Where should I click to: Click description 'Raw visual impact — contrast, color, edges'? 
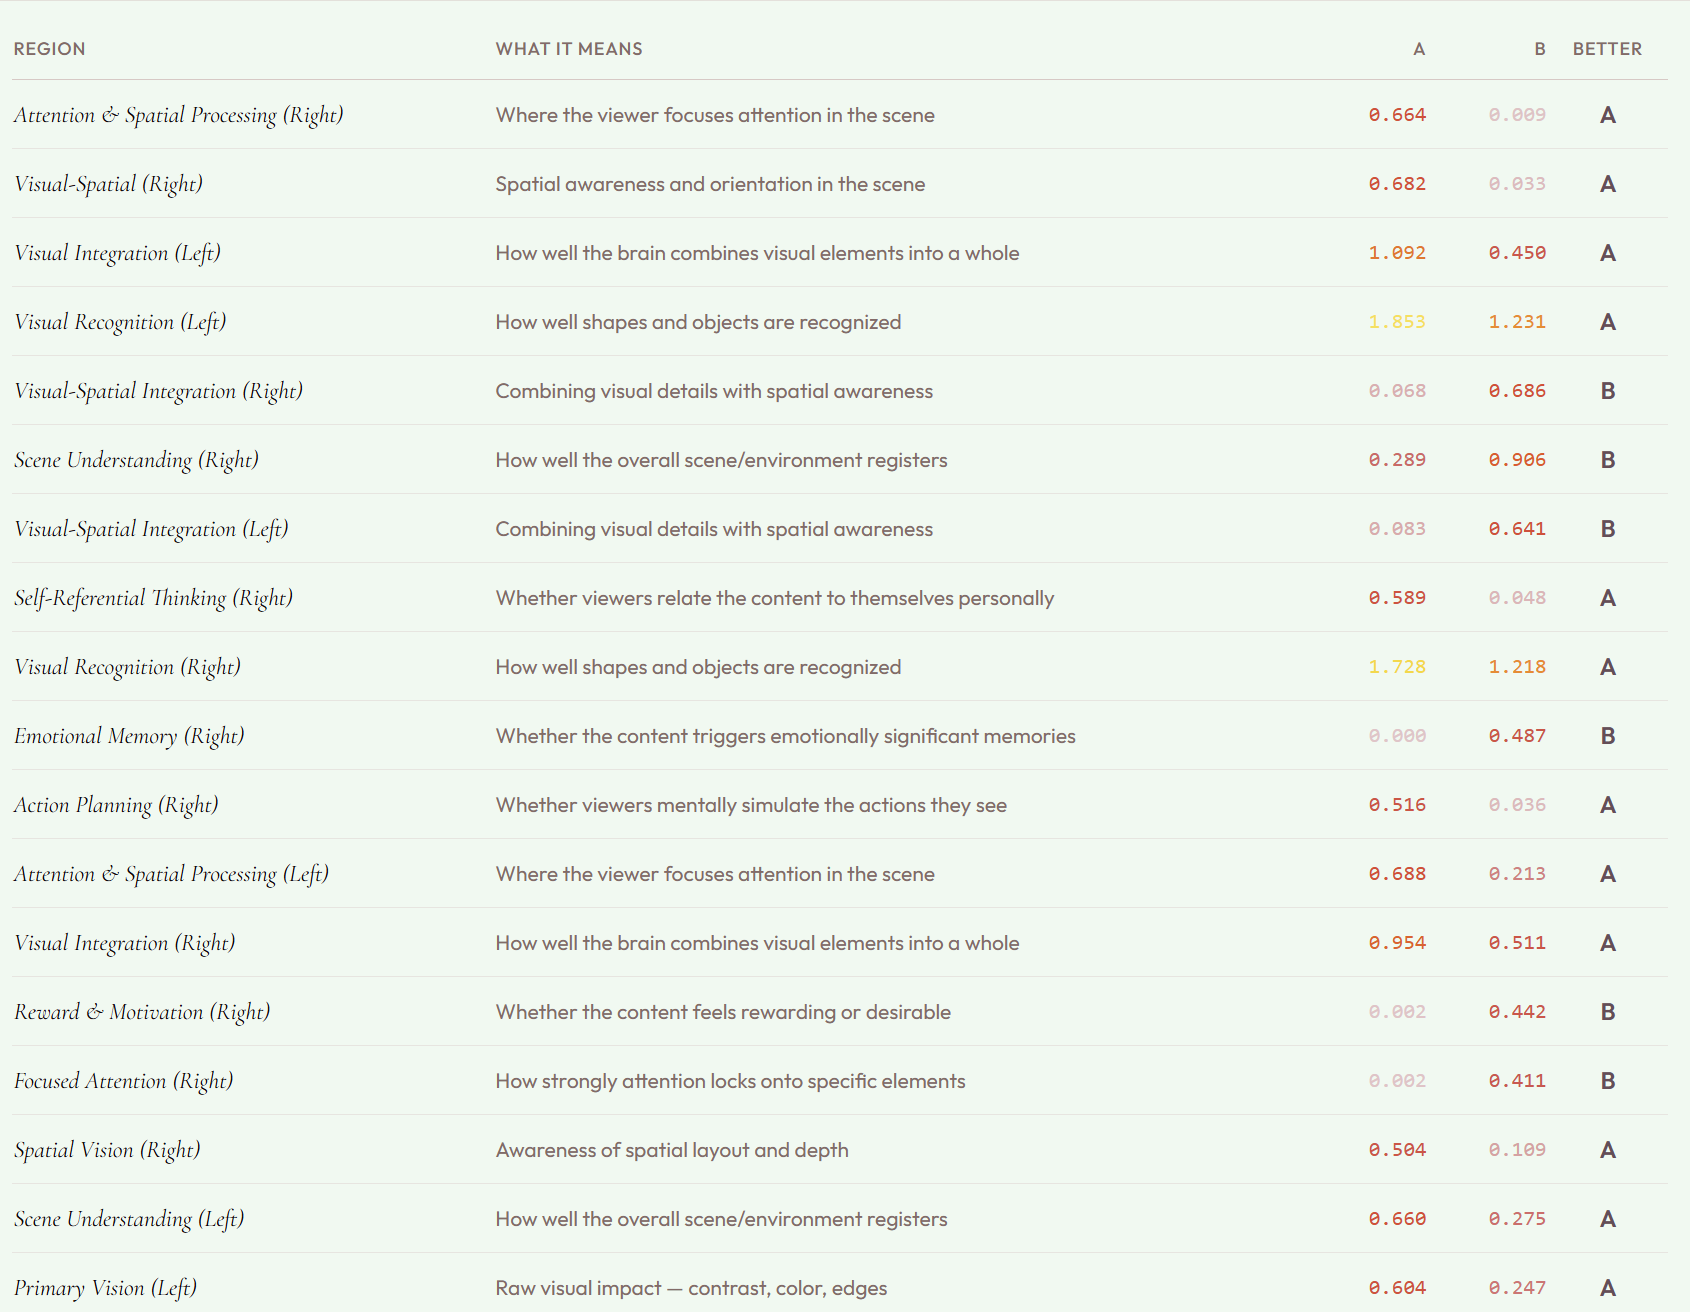tap(691, 1288)
